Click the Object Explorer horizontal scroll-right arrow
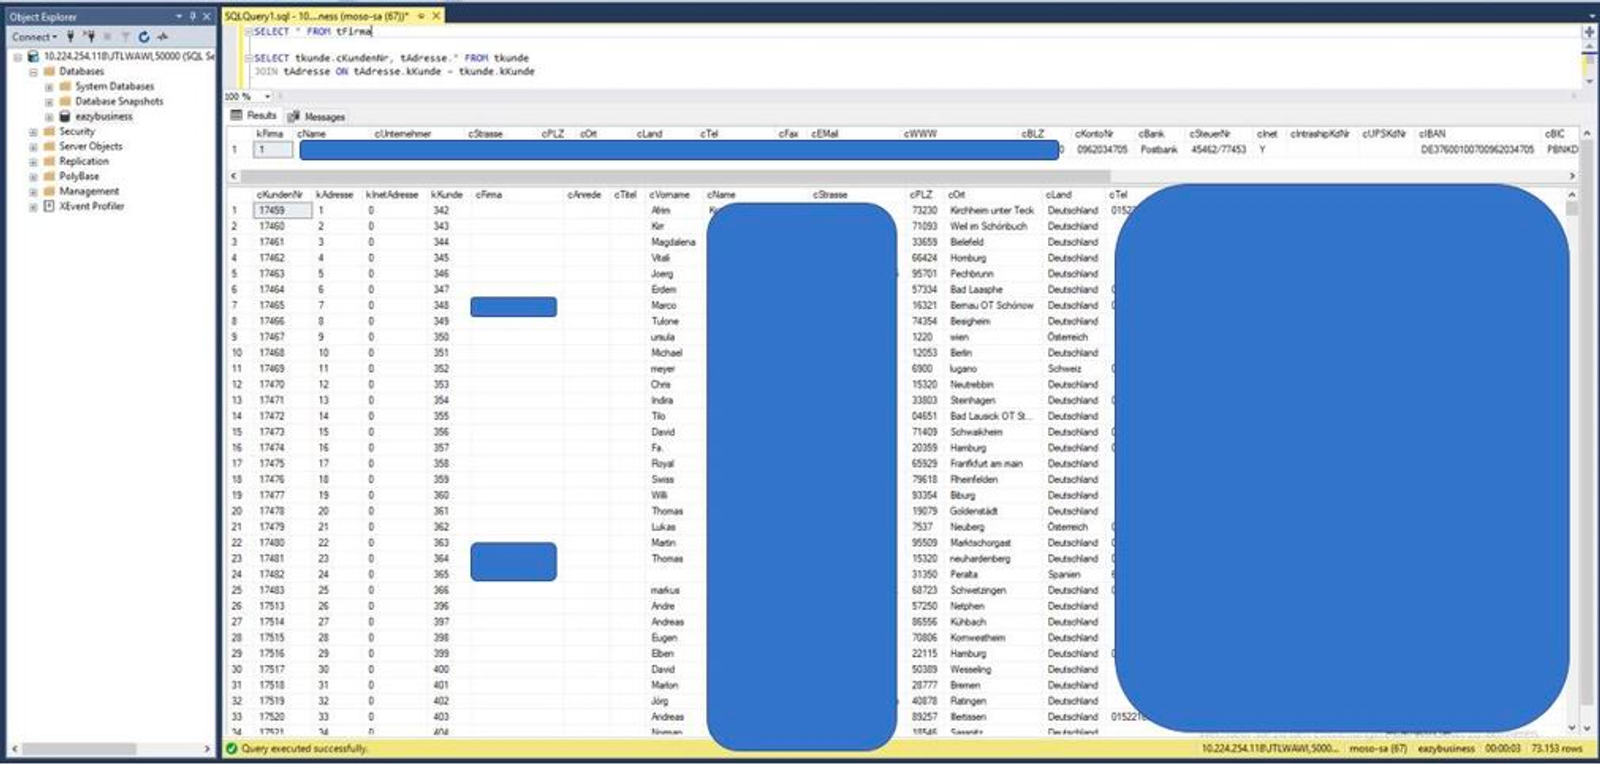Image resolution: width=1600 pixels, height=764 pixels. pos(207,748)
